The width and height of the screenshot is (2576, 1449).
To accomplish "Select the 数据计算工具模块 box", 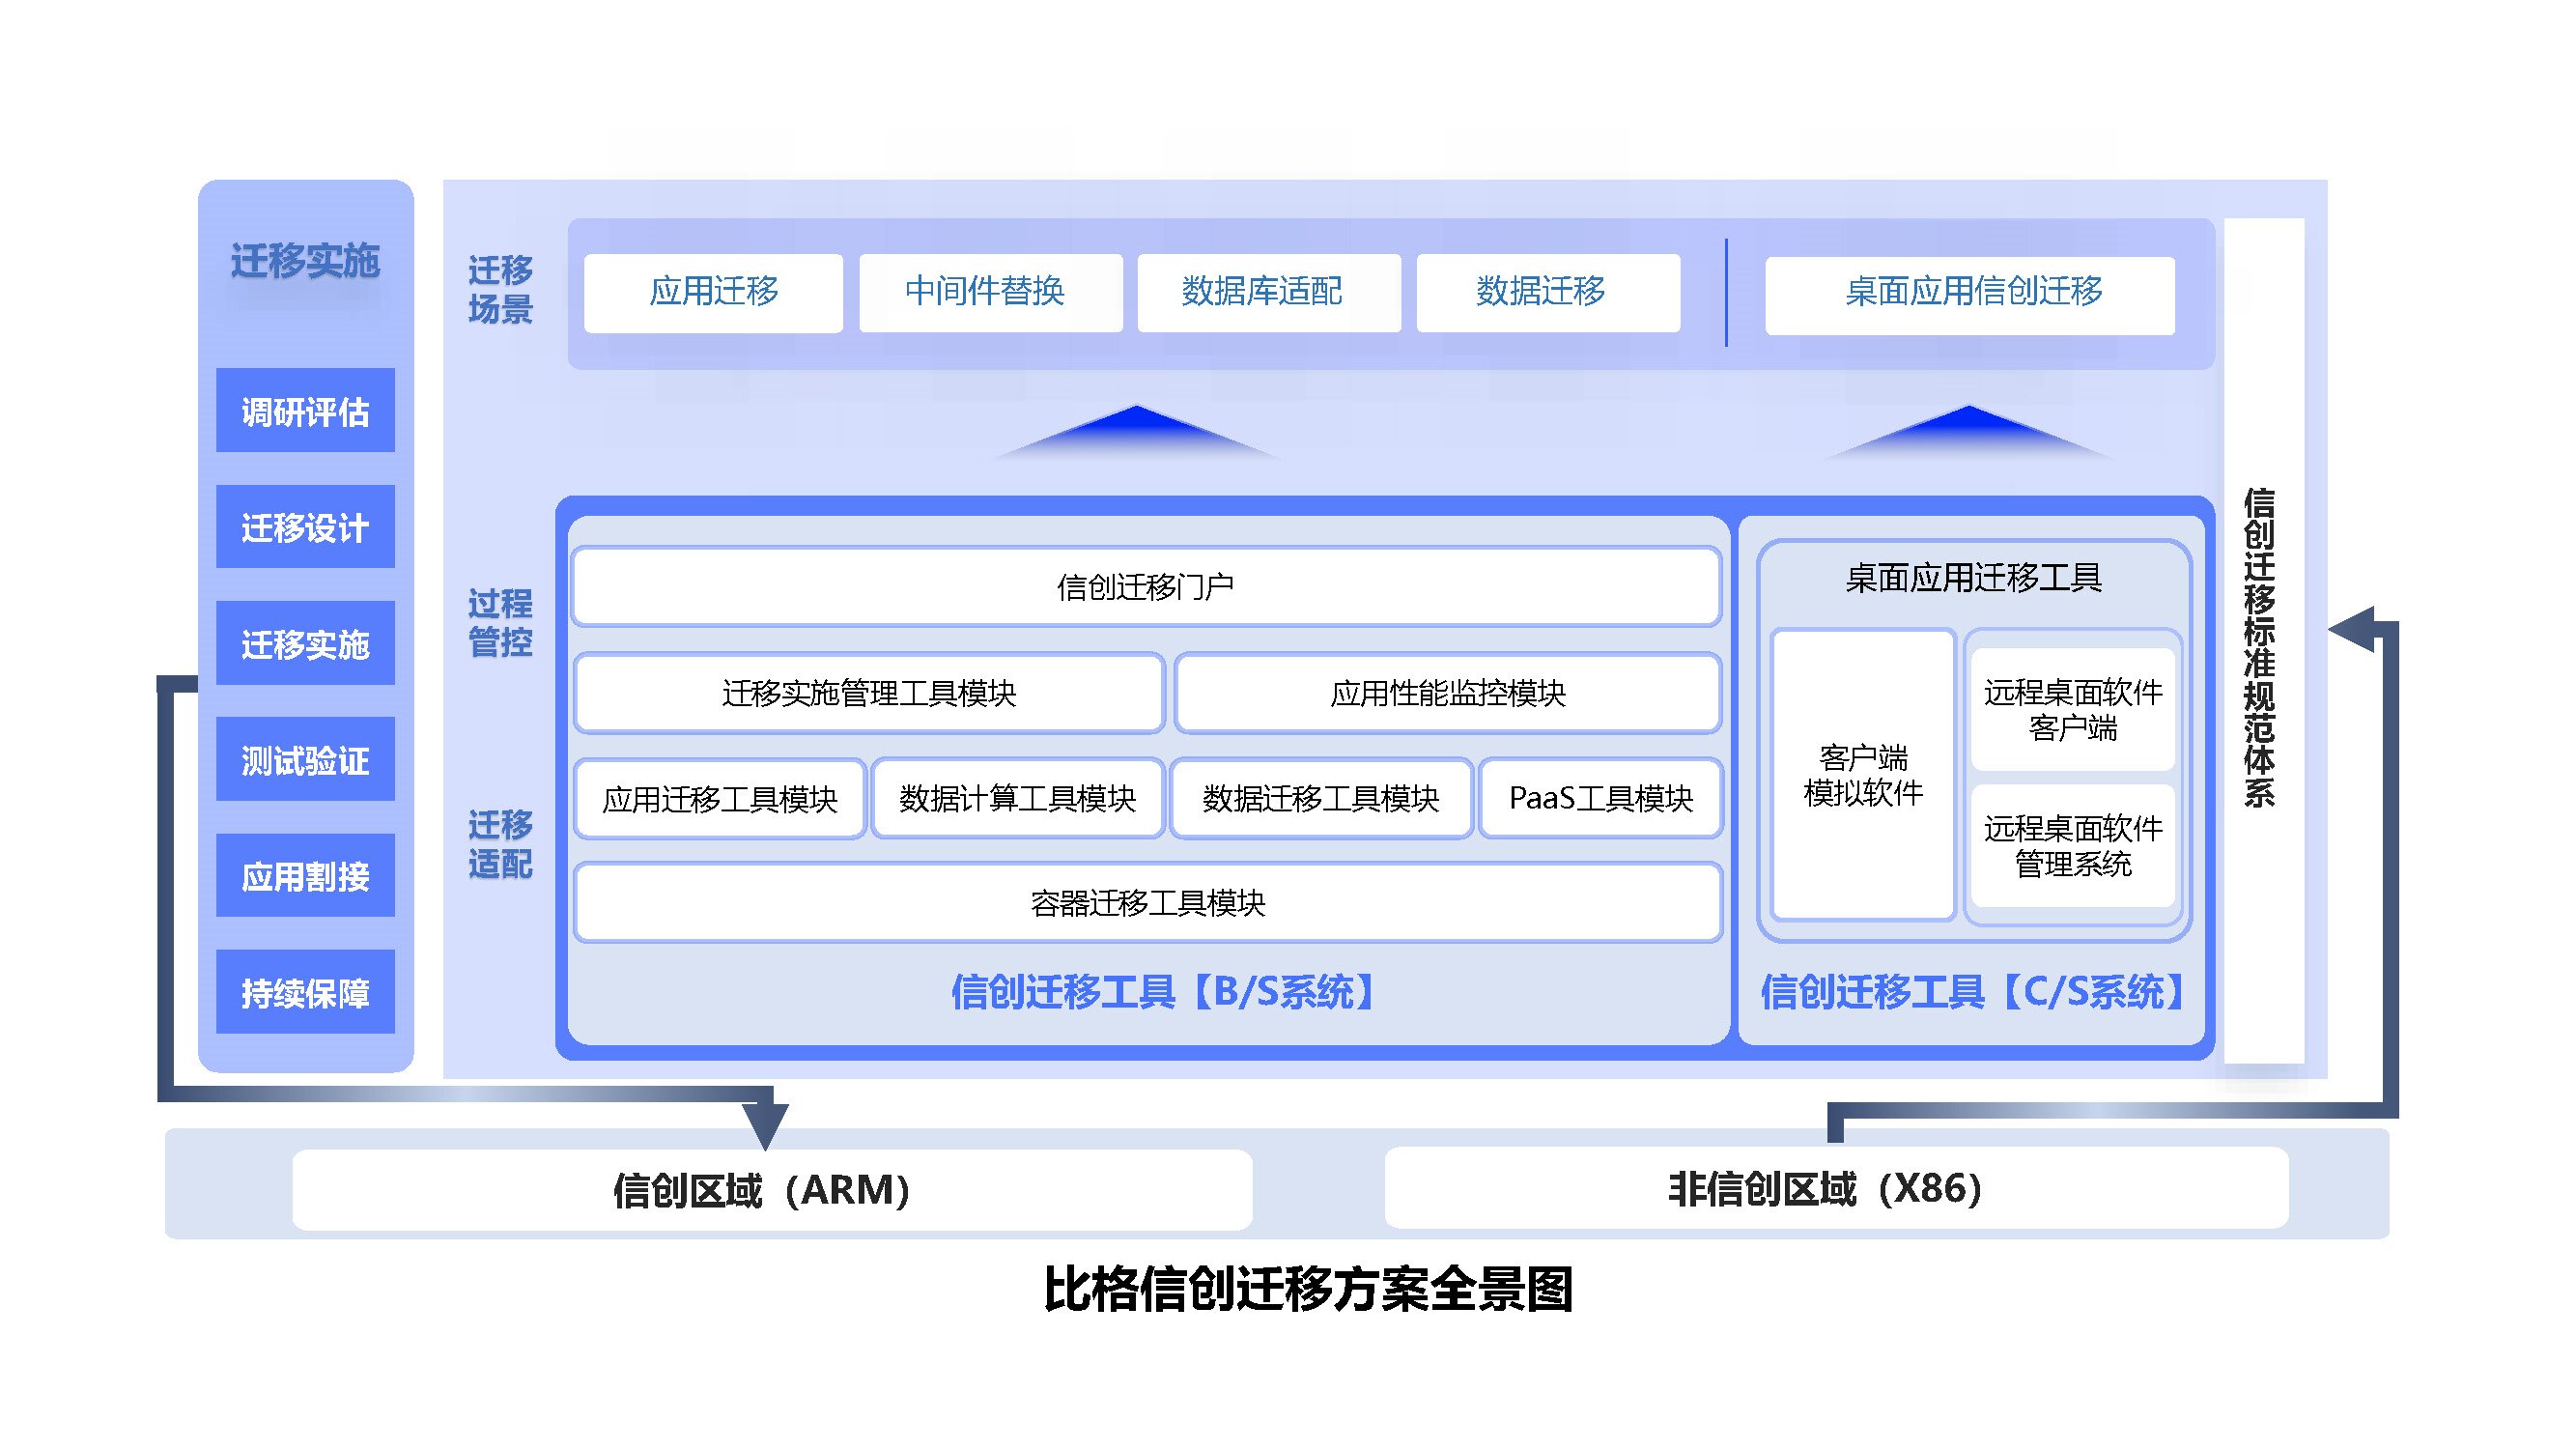I will 1017,798.
